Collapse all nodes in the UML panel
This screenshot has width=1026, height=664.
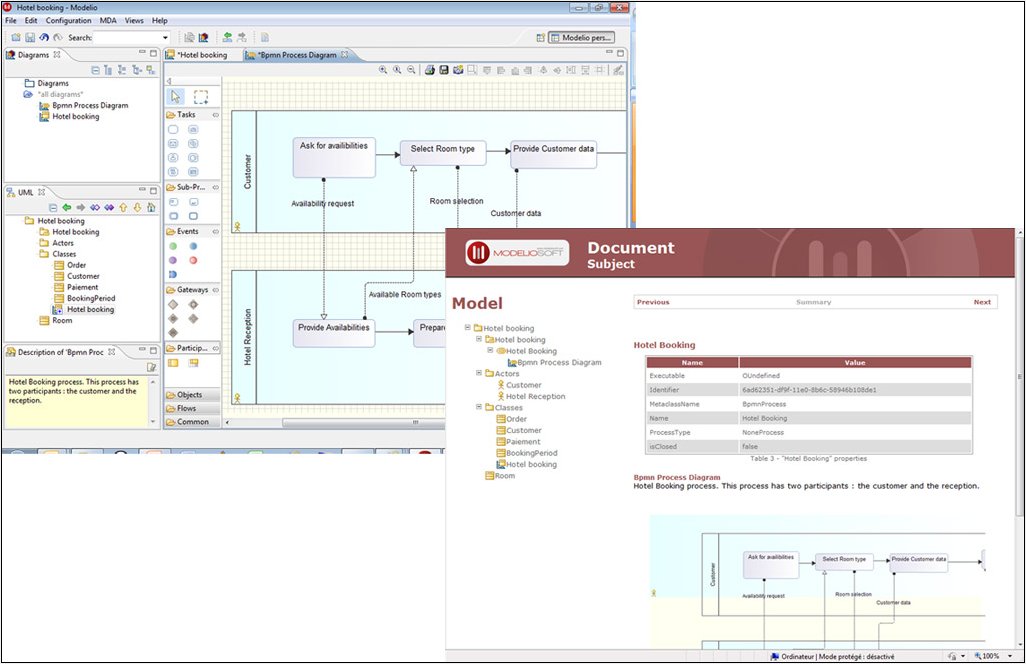[53, 207]
